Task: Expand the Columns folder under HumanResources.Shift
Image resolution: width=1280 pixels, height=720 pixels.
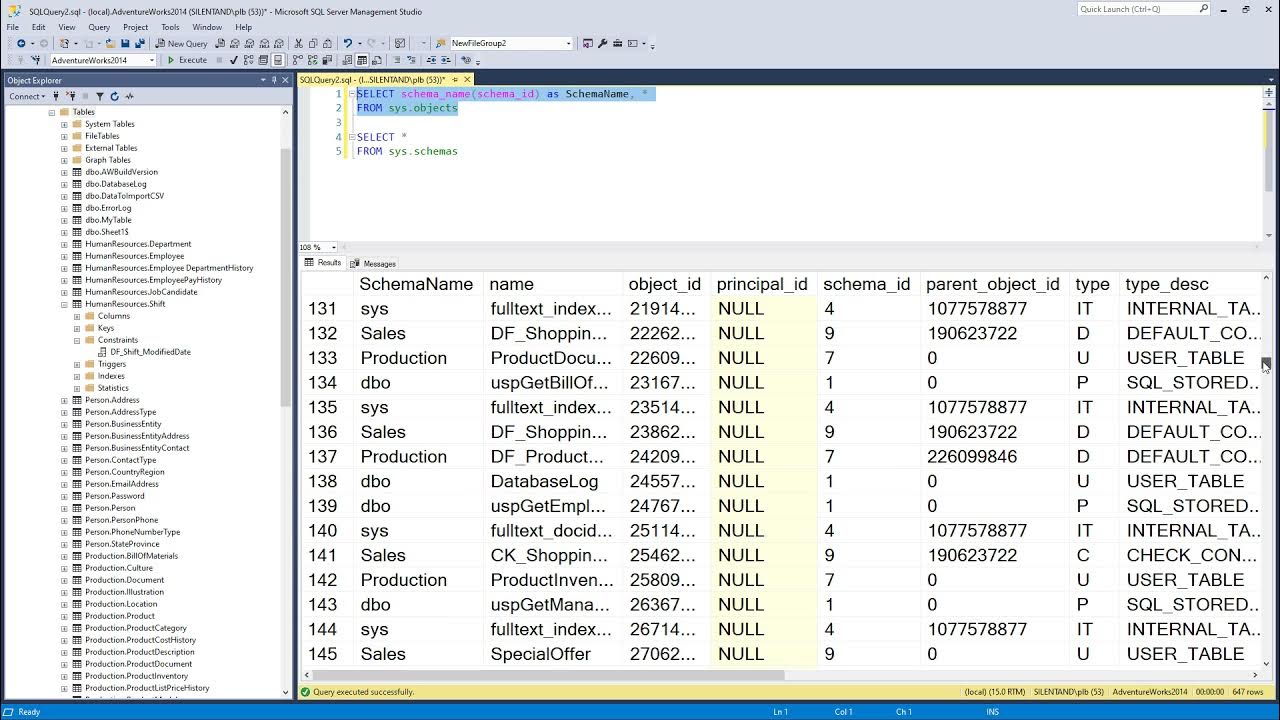Action: [77, 316]
